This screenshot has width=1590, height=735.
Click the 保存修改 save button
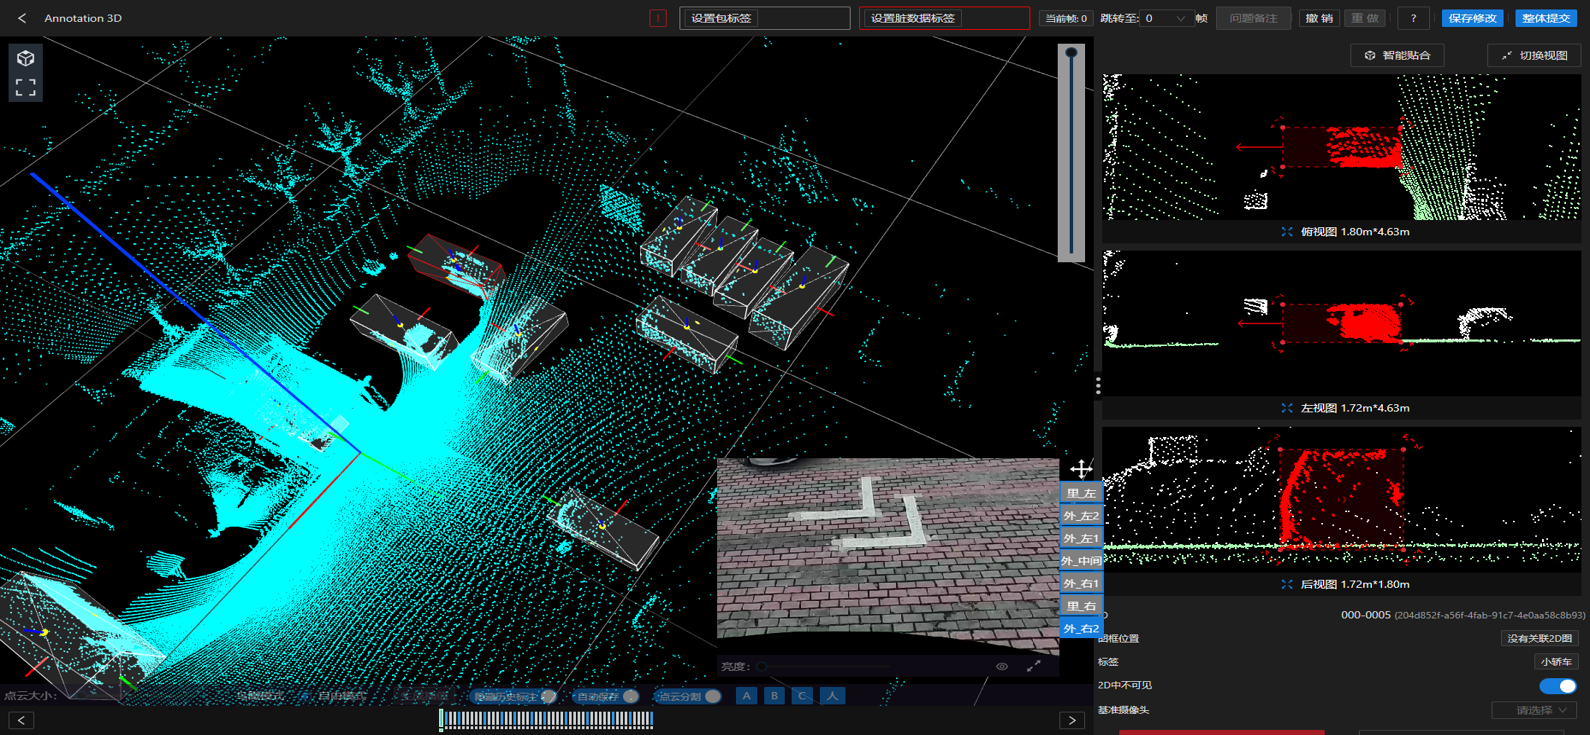pyautogui.click(x=1472, y=18)
